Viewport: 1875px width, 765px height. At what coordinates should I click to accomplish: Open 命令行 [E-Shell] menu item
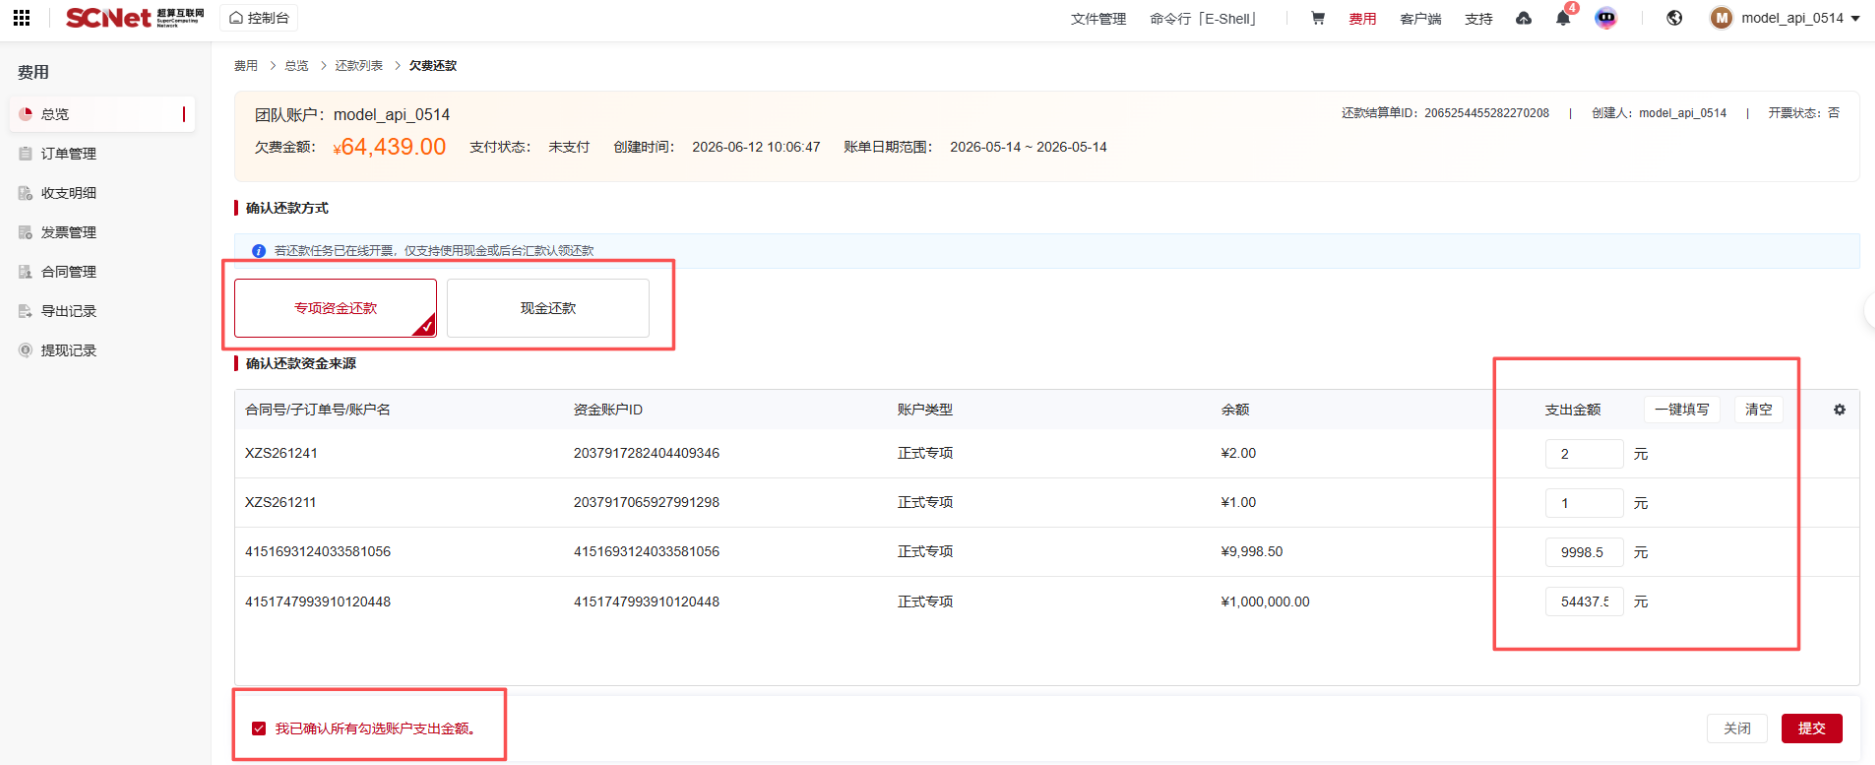[x=1203, y=19]
